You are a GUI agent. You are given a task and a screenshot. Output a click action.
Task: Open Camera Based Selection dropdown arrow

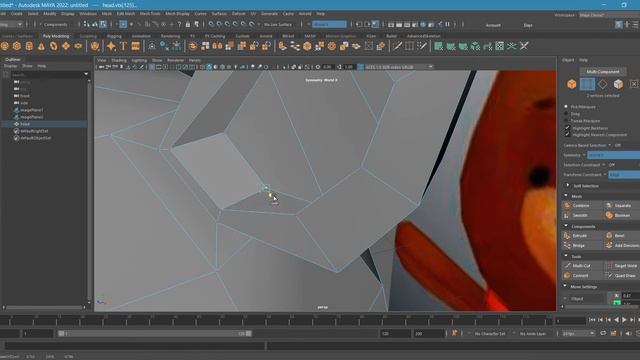pyautogui.click(x=610, y=145)
